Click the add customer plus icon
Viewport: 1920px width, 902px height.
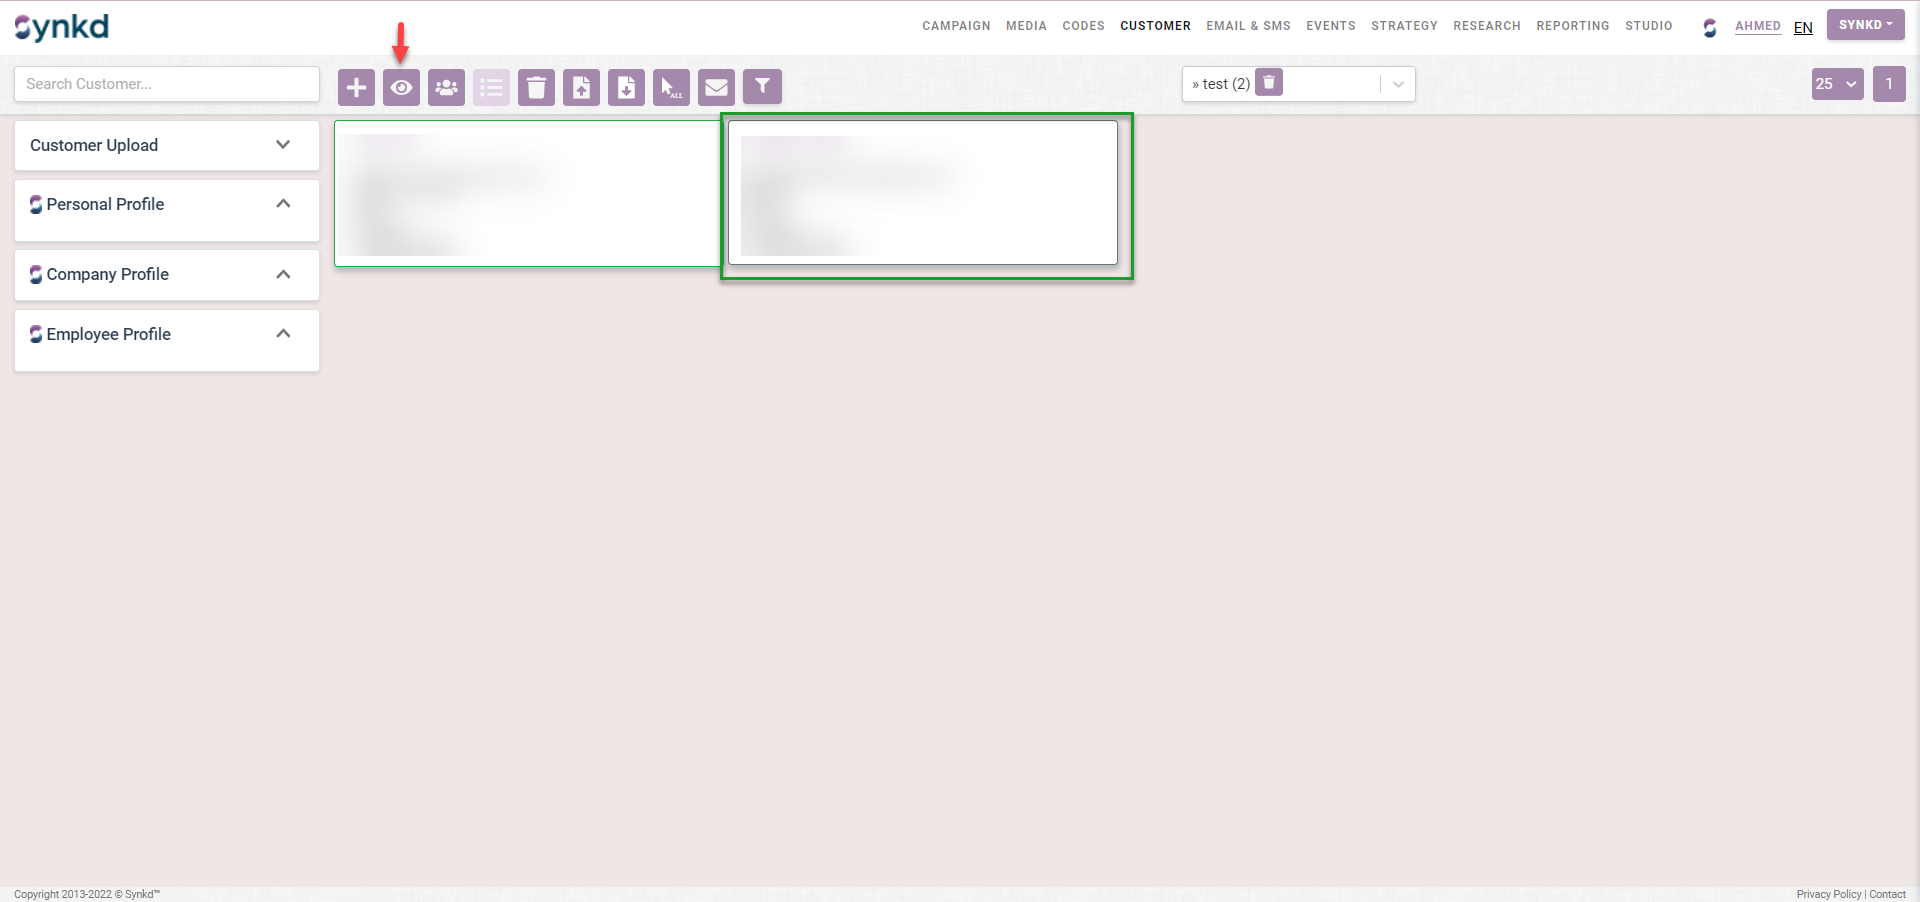coord(356,87)
